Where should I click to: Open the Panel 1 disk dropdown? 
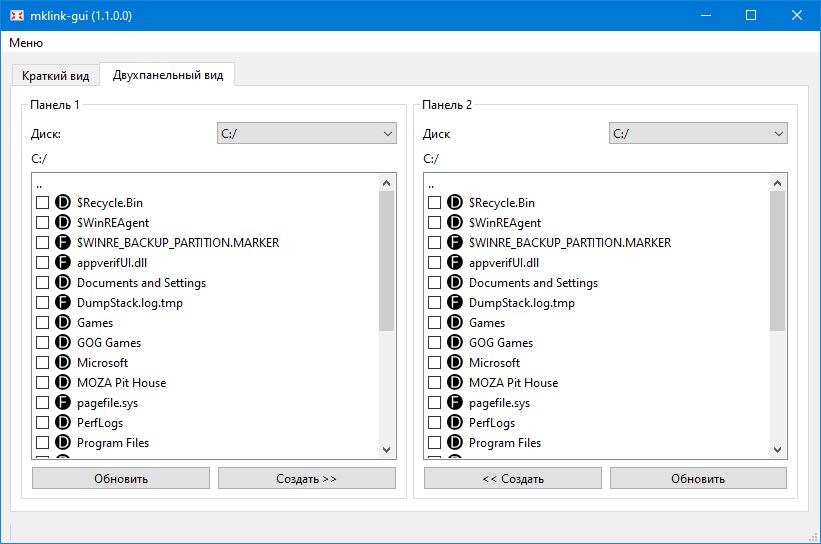tap(306, 134)
